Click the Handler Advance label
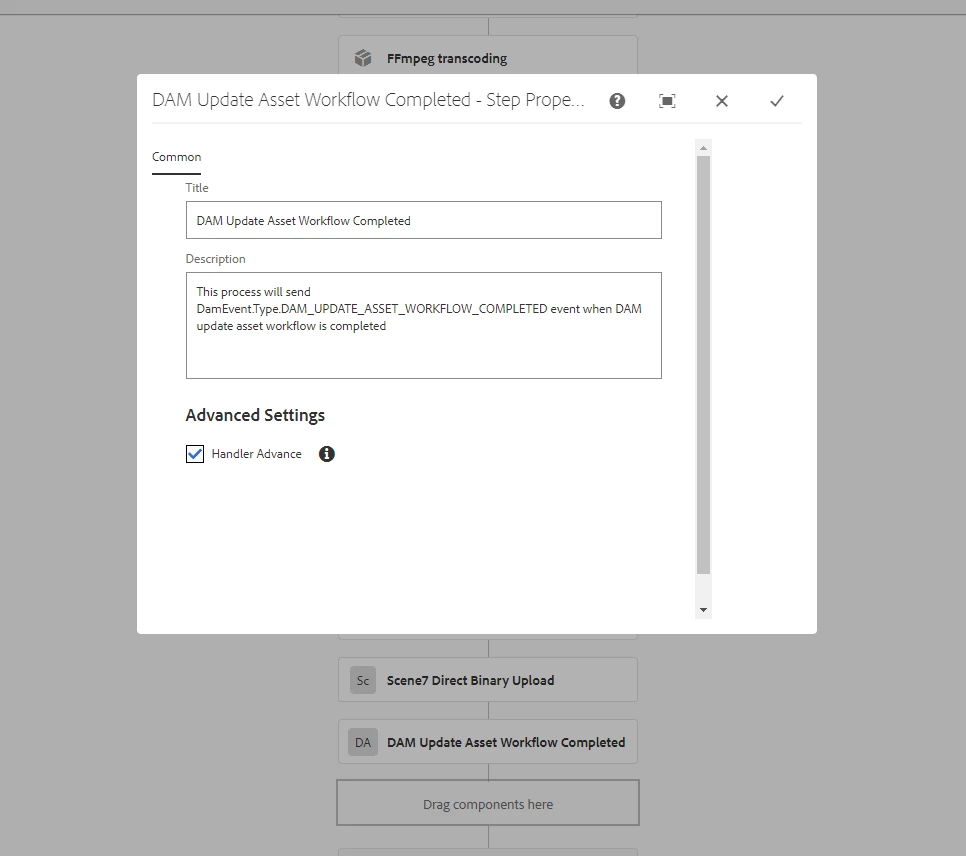The width and height of the screenshot is (966, 856). point(256,454)
